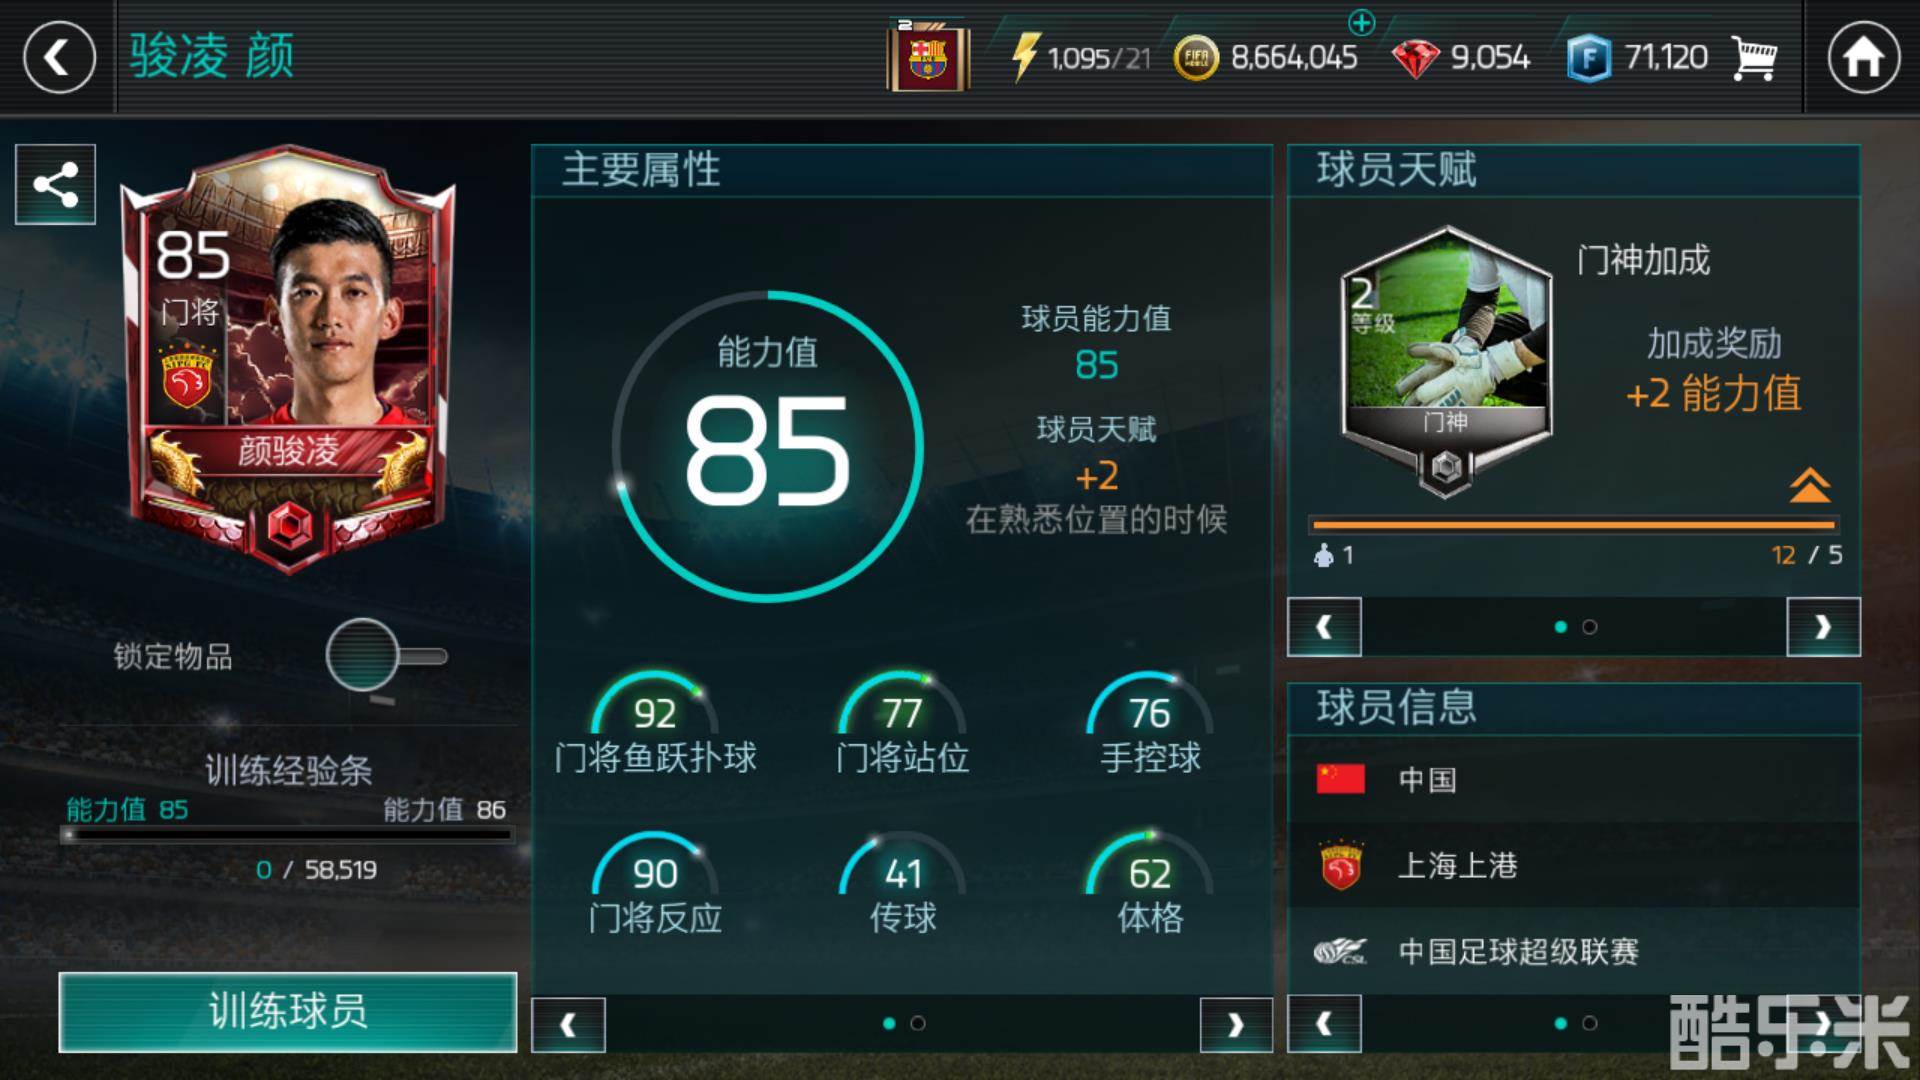Open the FC Barcelona team badge
1920x1080 pixels.
(928, 57)
